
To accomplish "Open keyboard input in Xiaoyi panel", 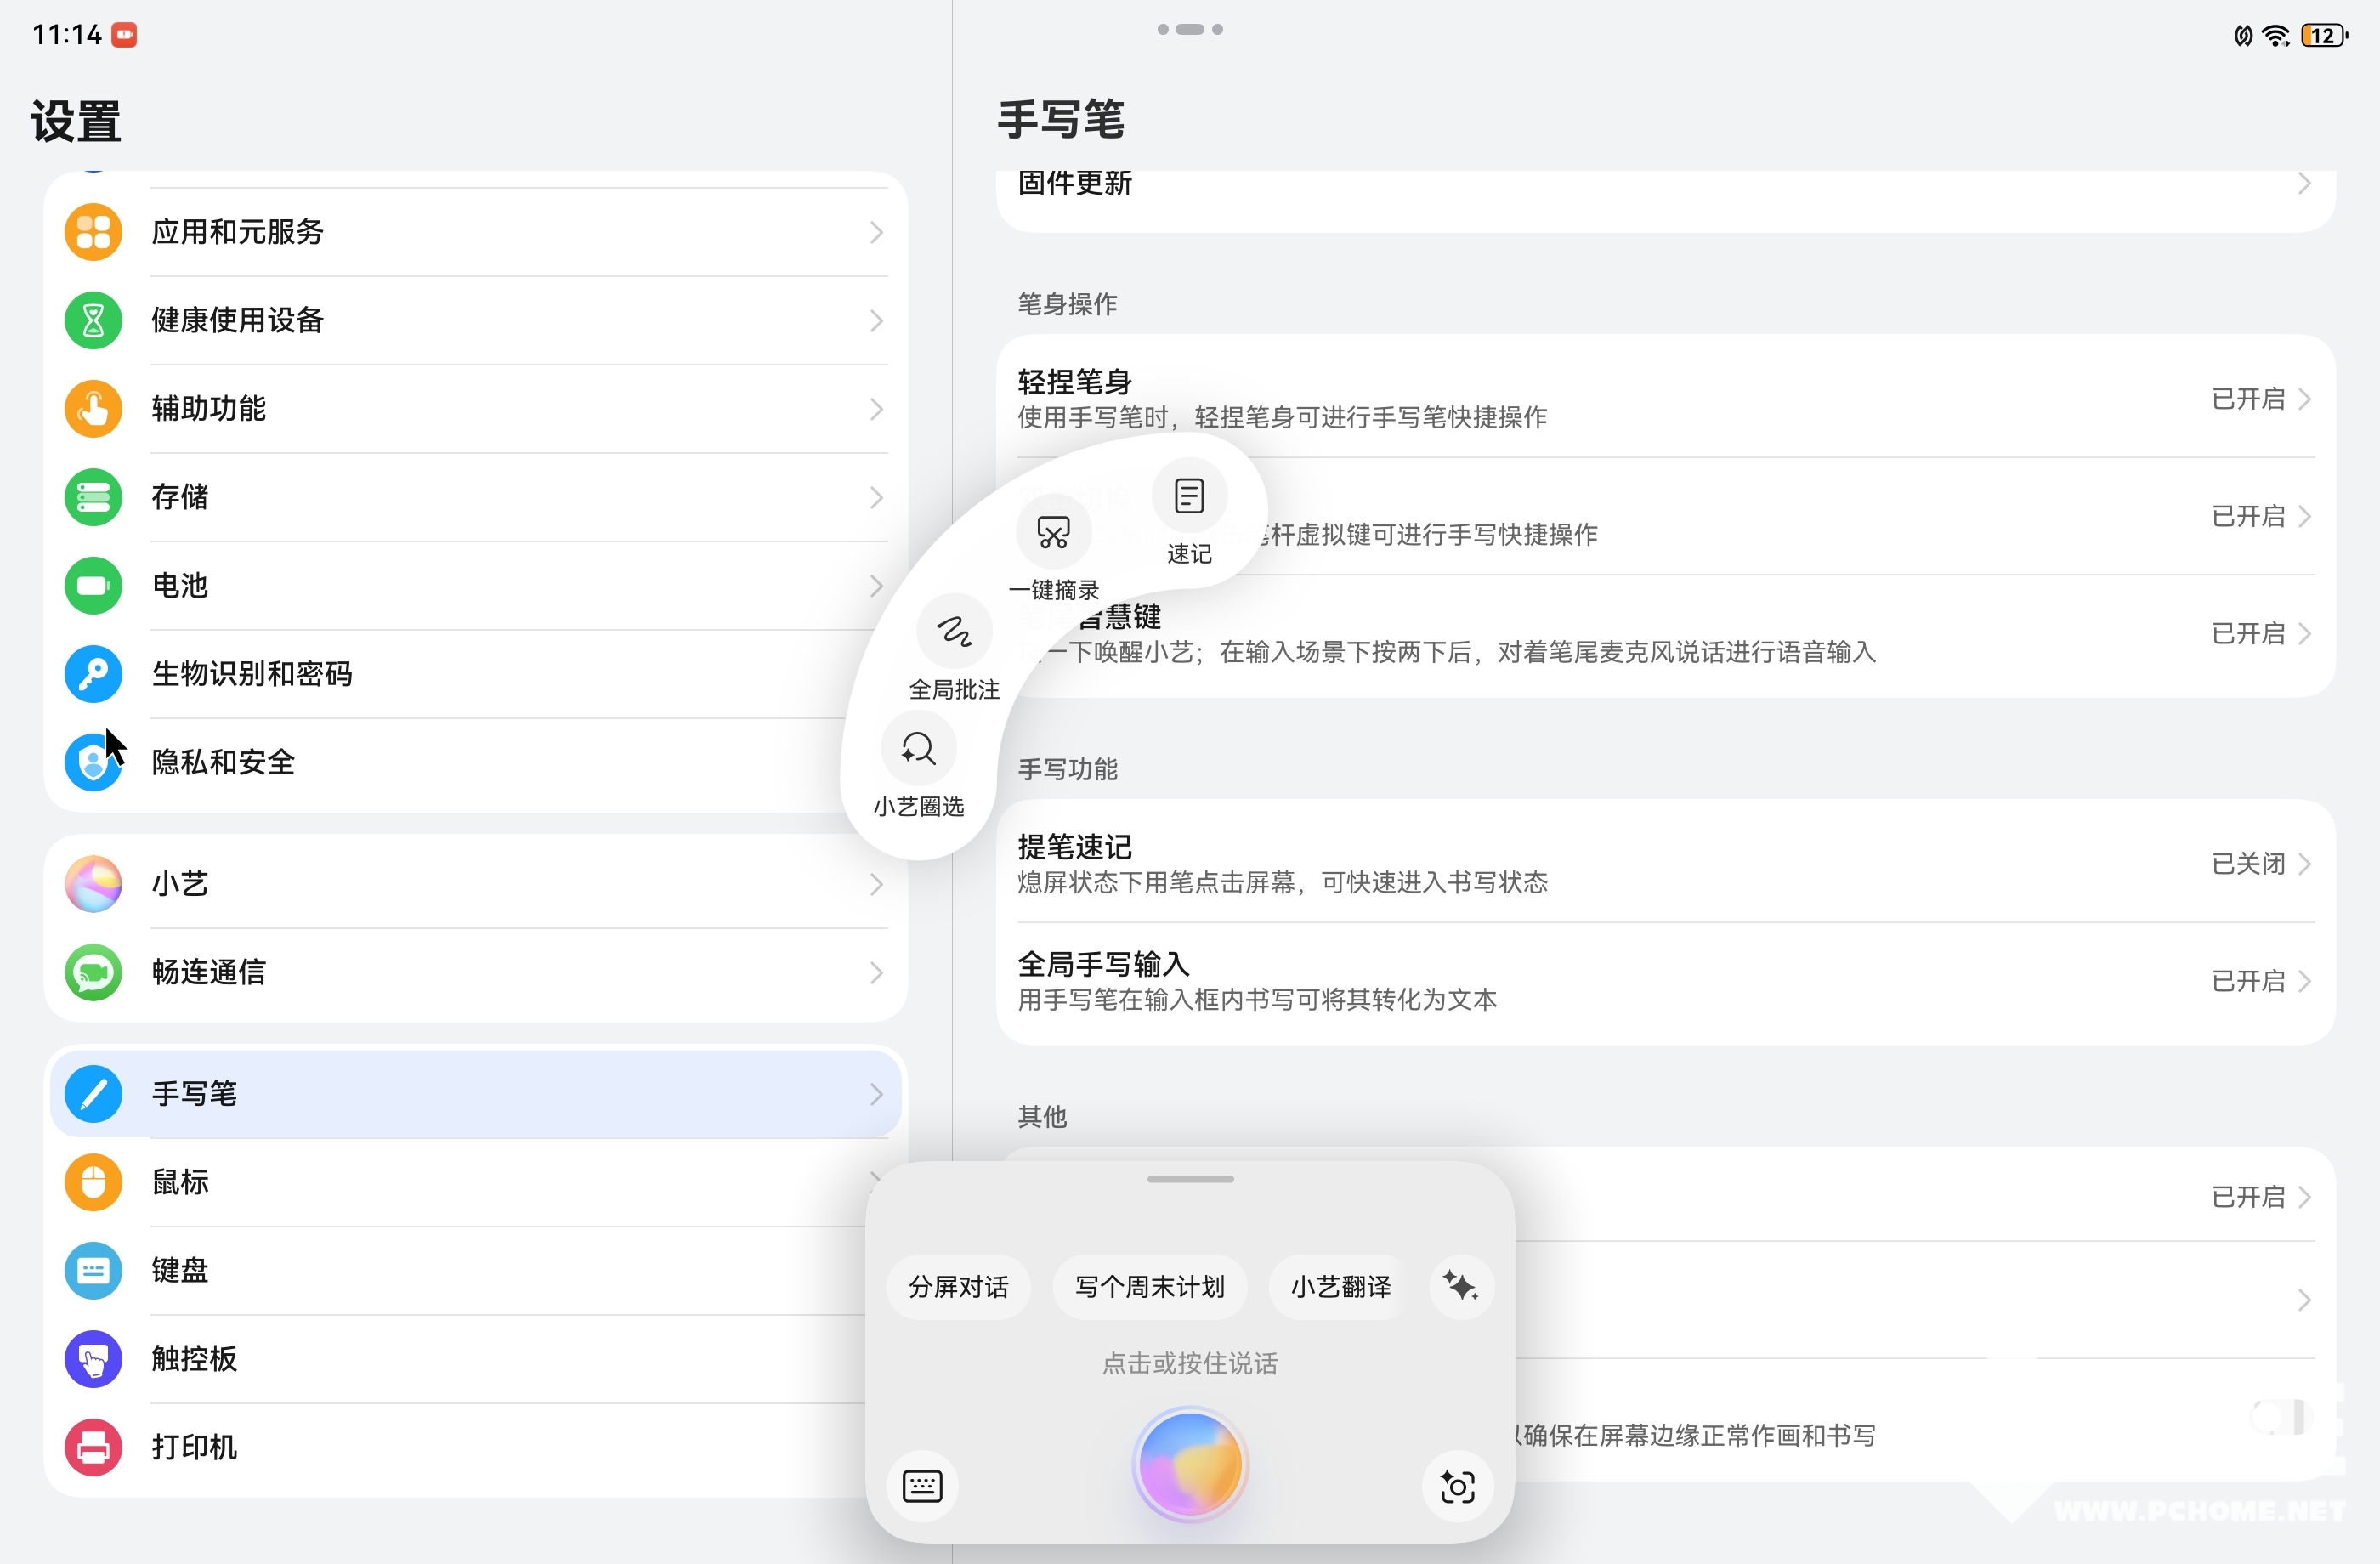I will [922, 1486].
